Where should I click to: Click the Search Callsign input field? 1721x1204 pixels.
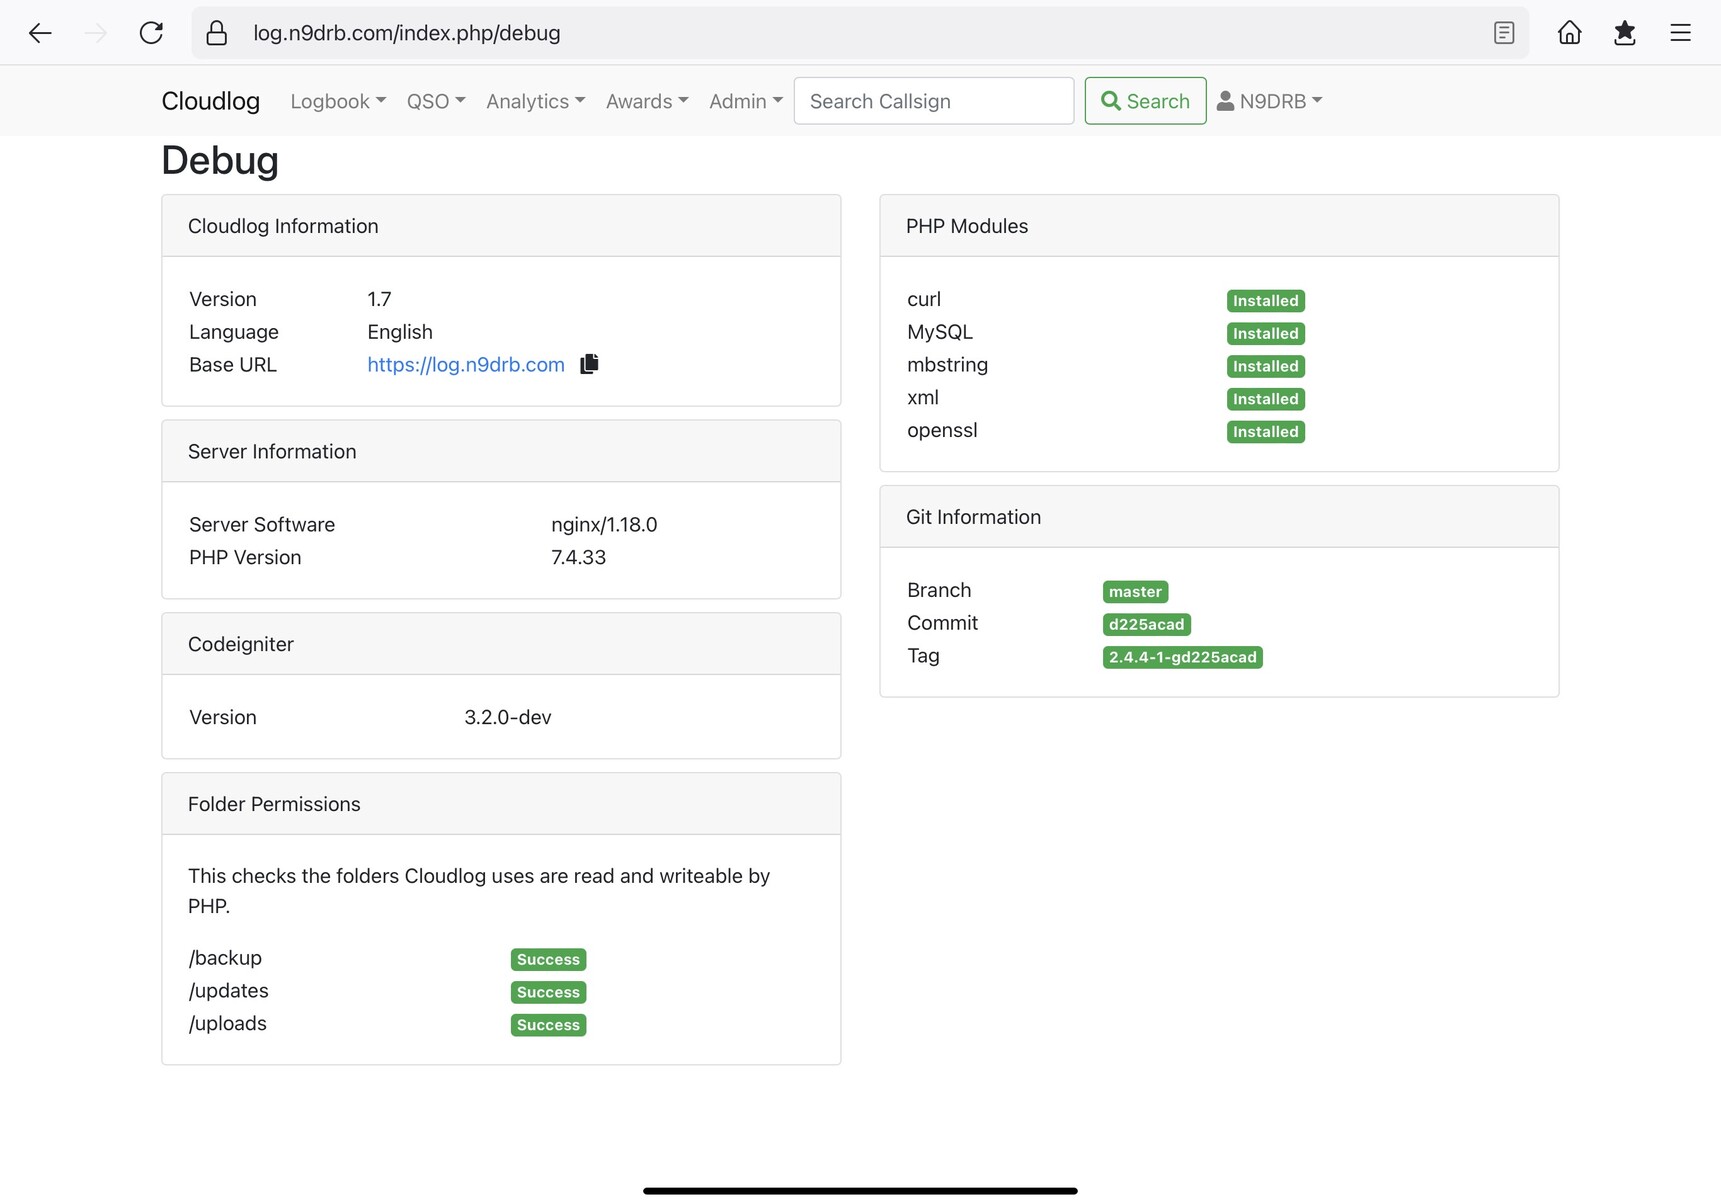933,101
